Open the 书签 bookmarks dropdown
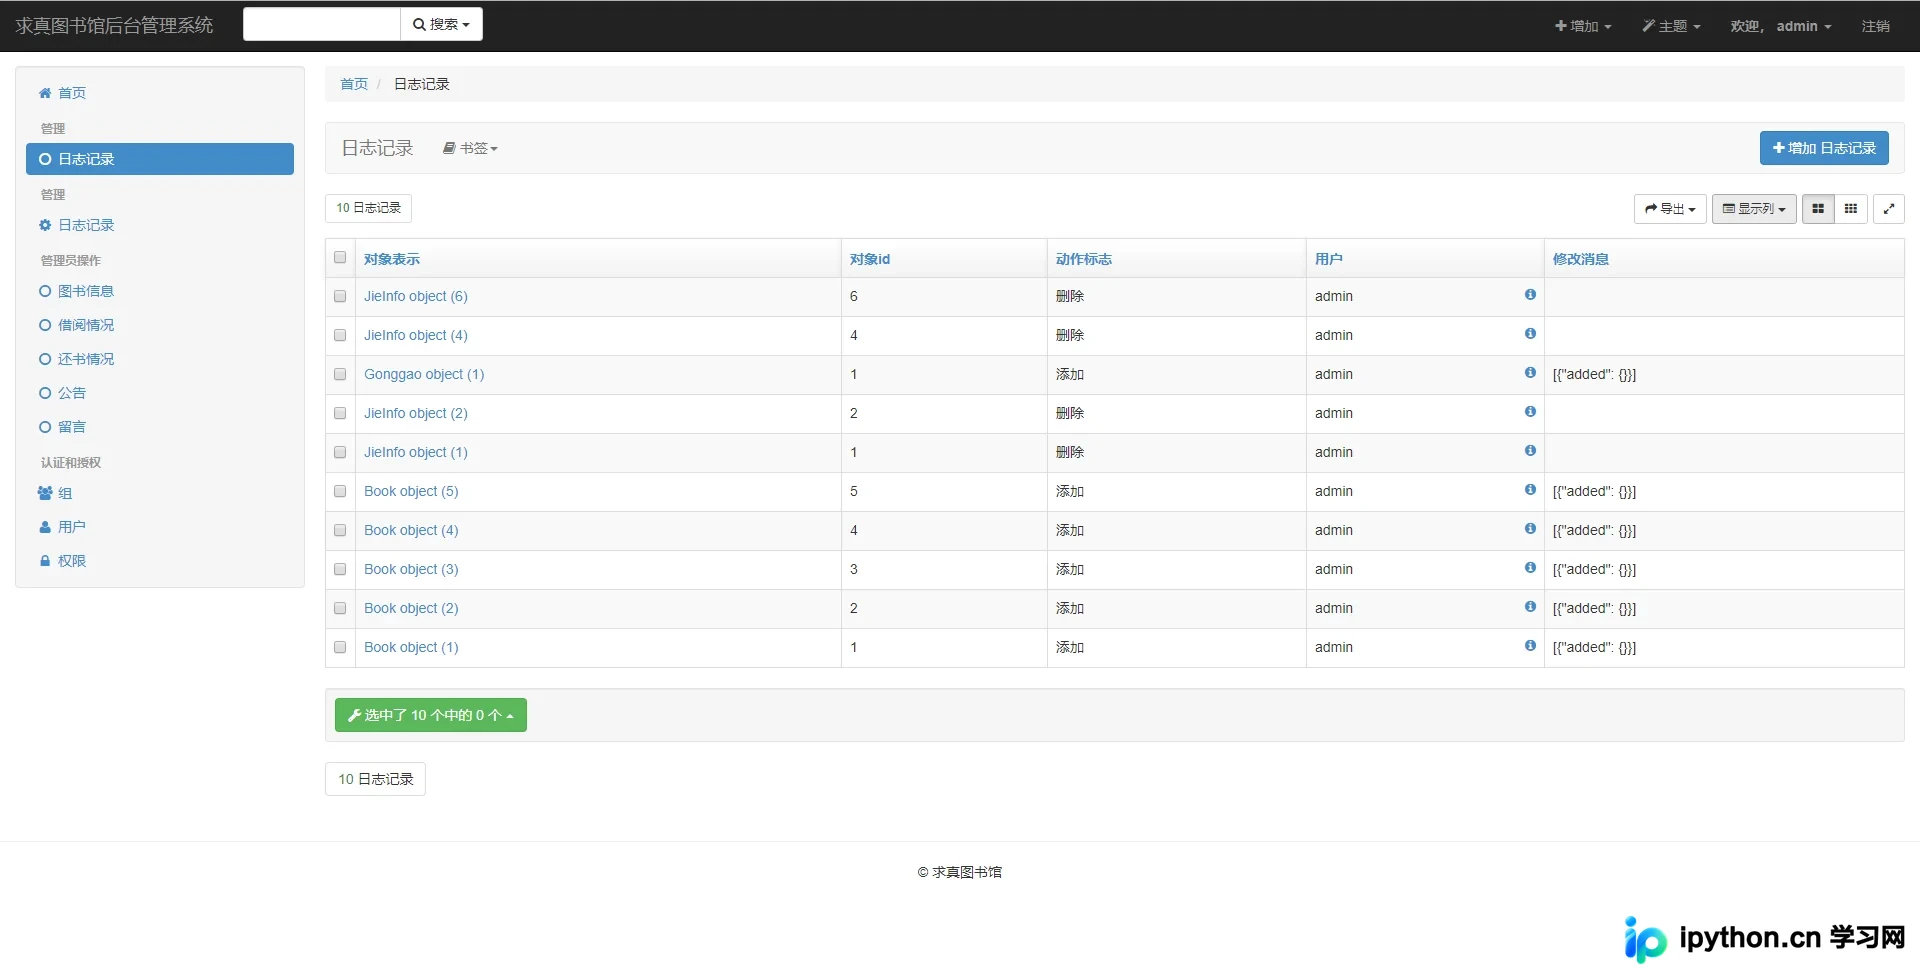The image size is (1920, 980). click(470, 148)
